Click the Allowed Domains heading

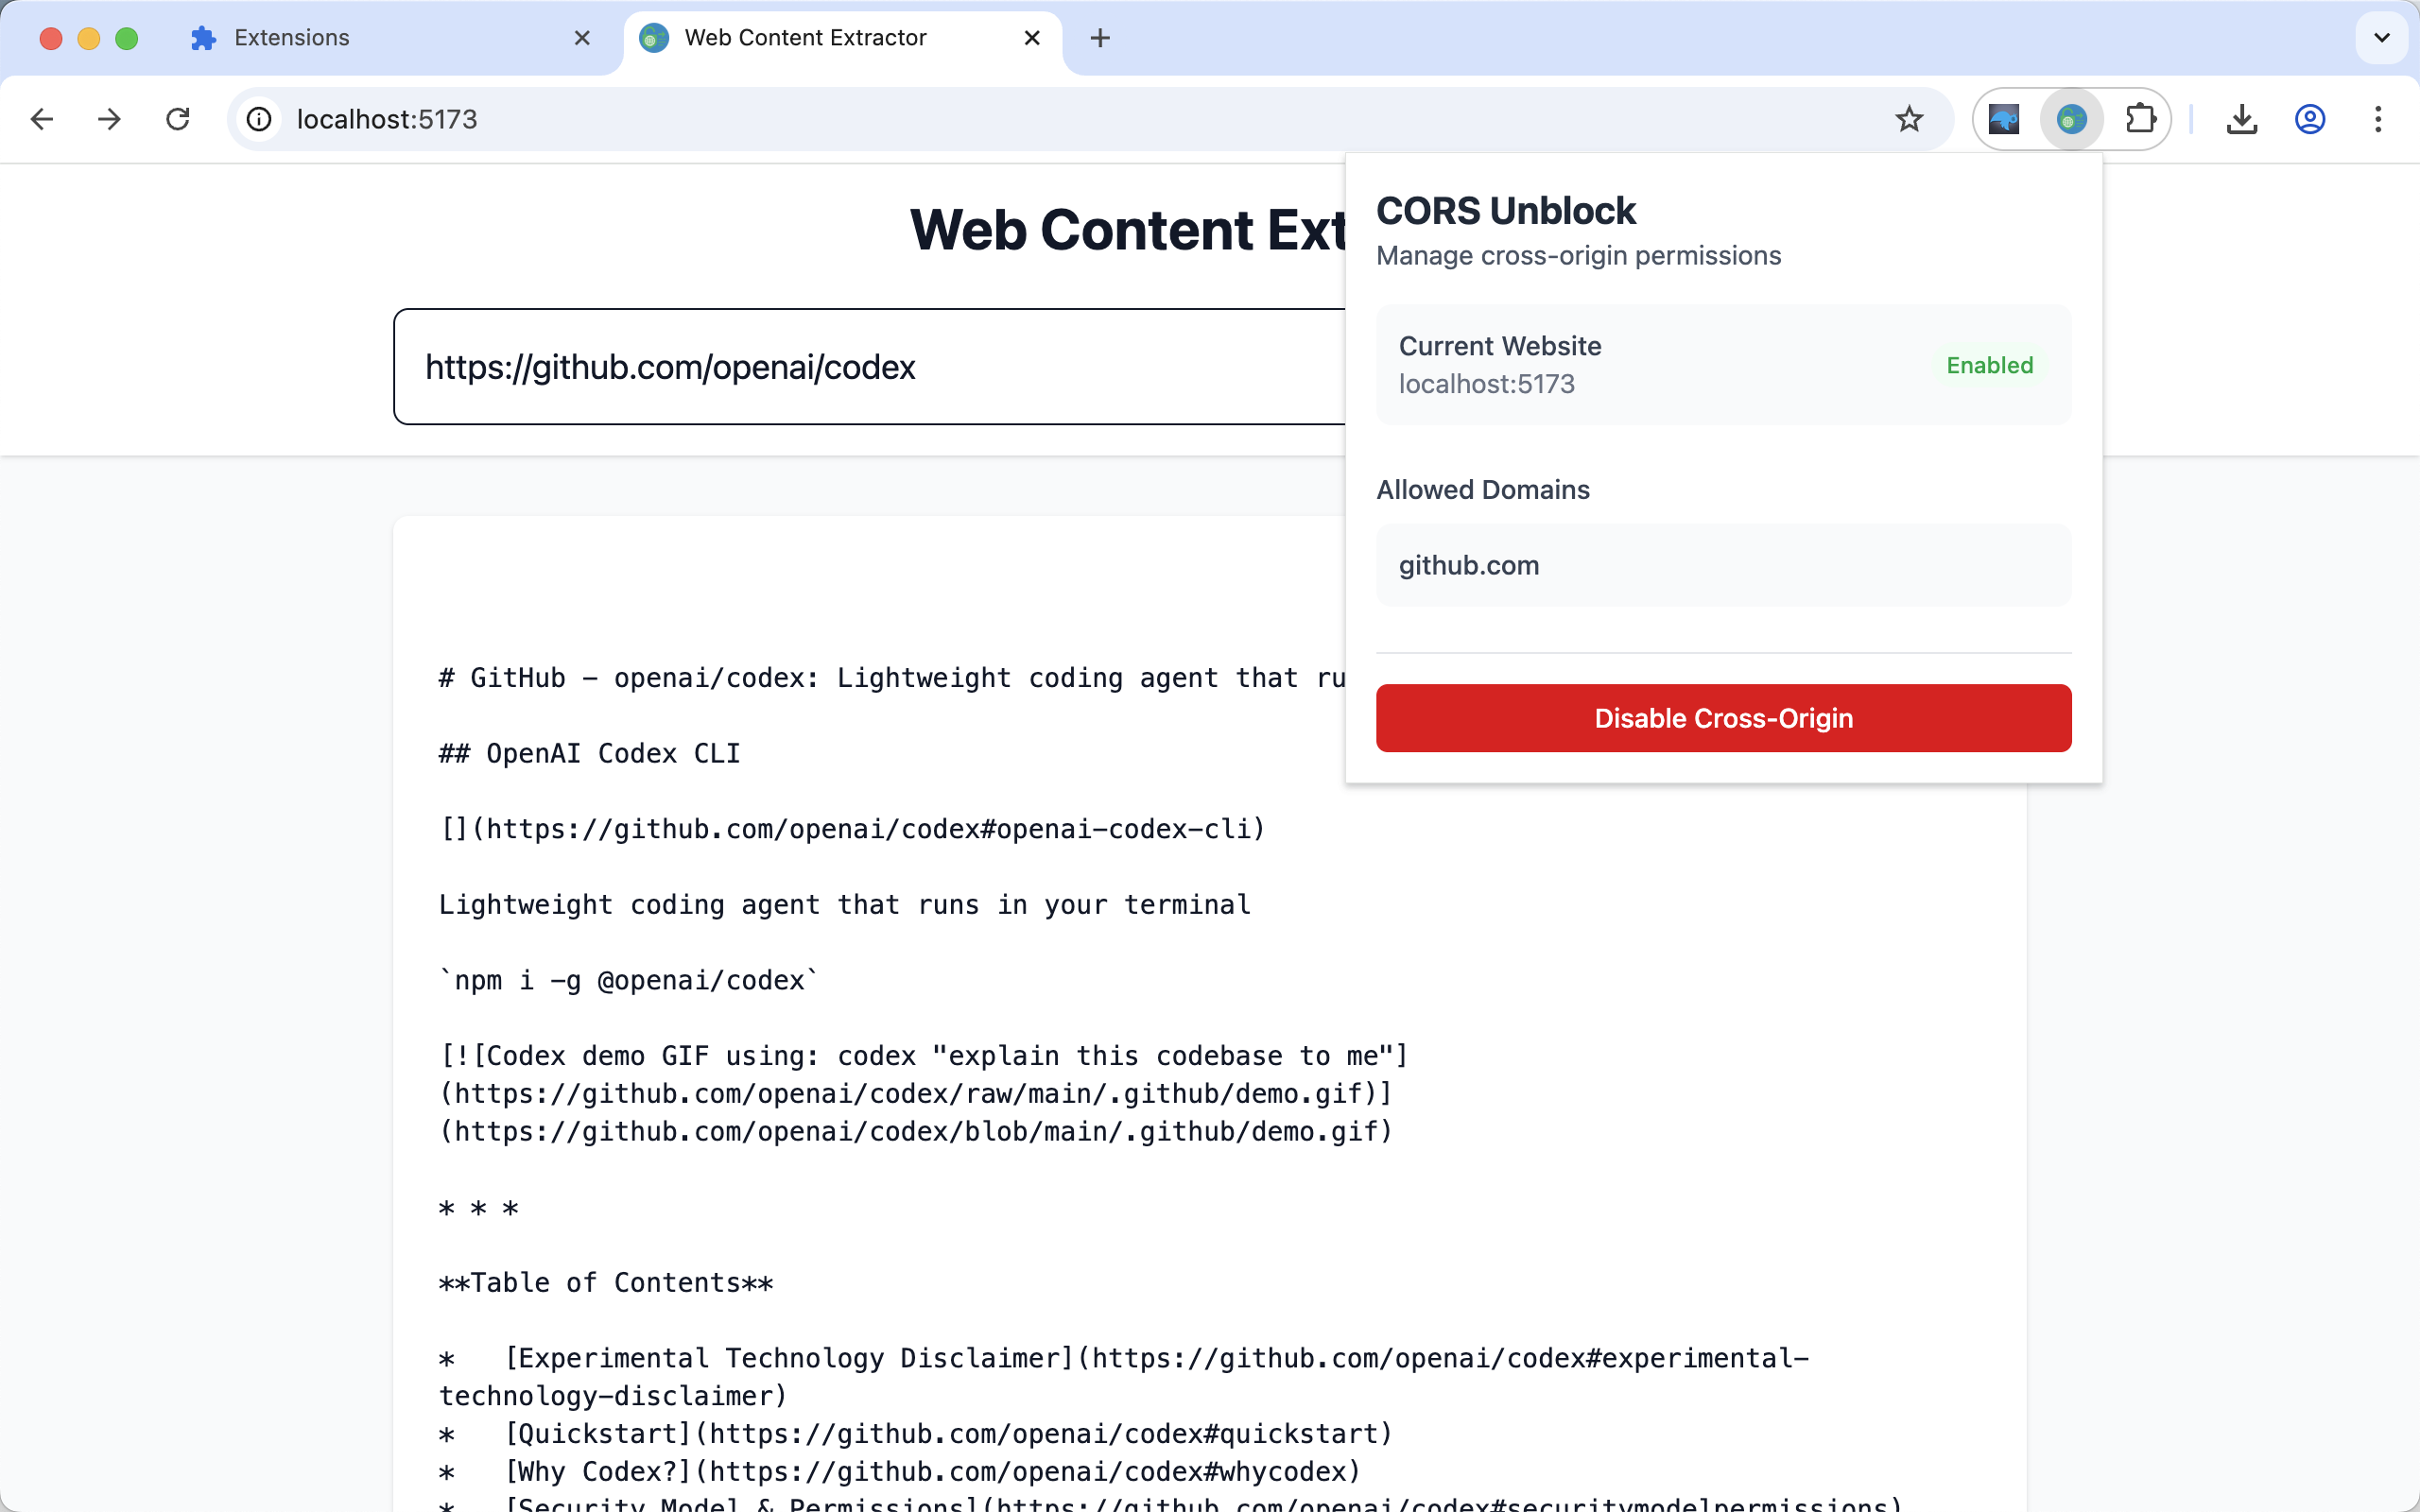(1482, 490)
